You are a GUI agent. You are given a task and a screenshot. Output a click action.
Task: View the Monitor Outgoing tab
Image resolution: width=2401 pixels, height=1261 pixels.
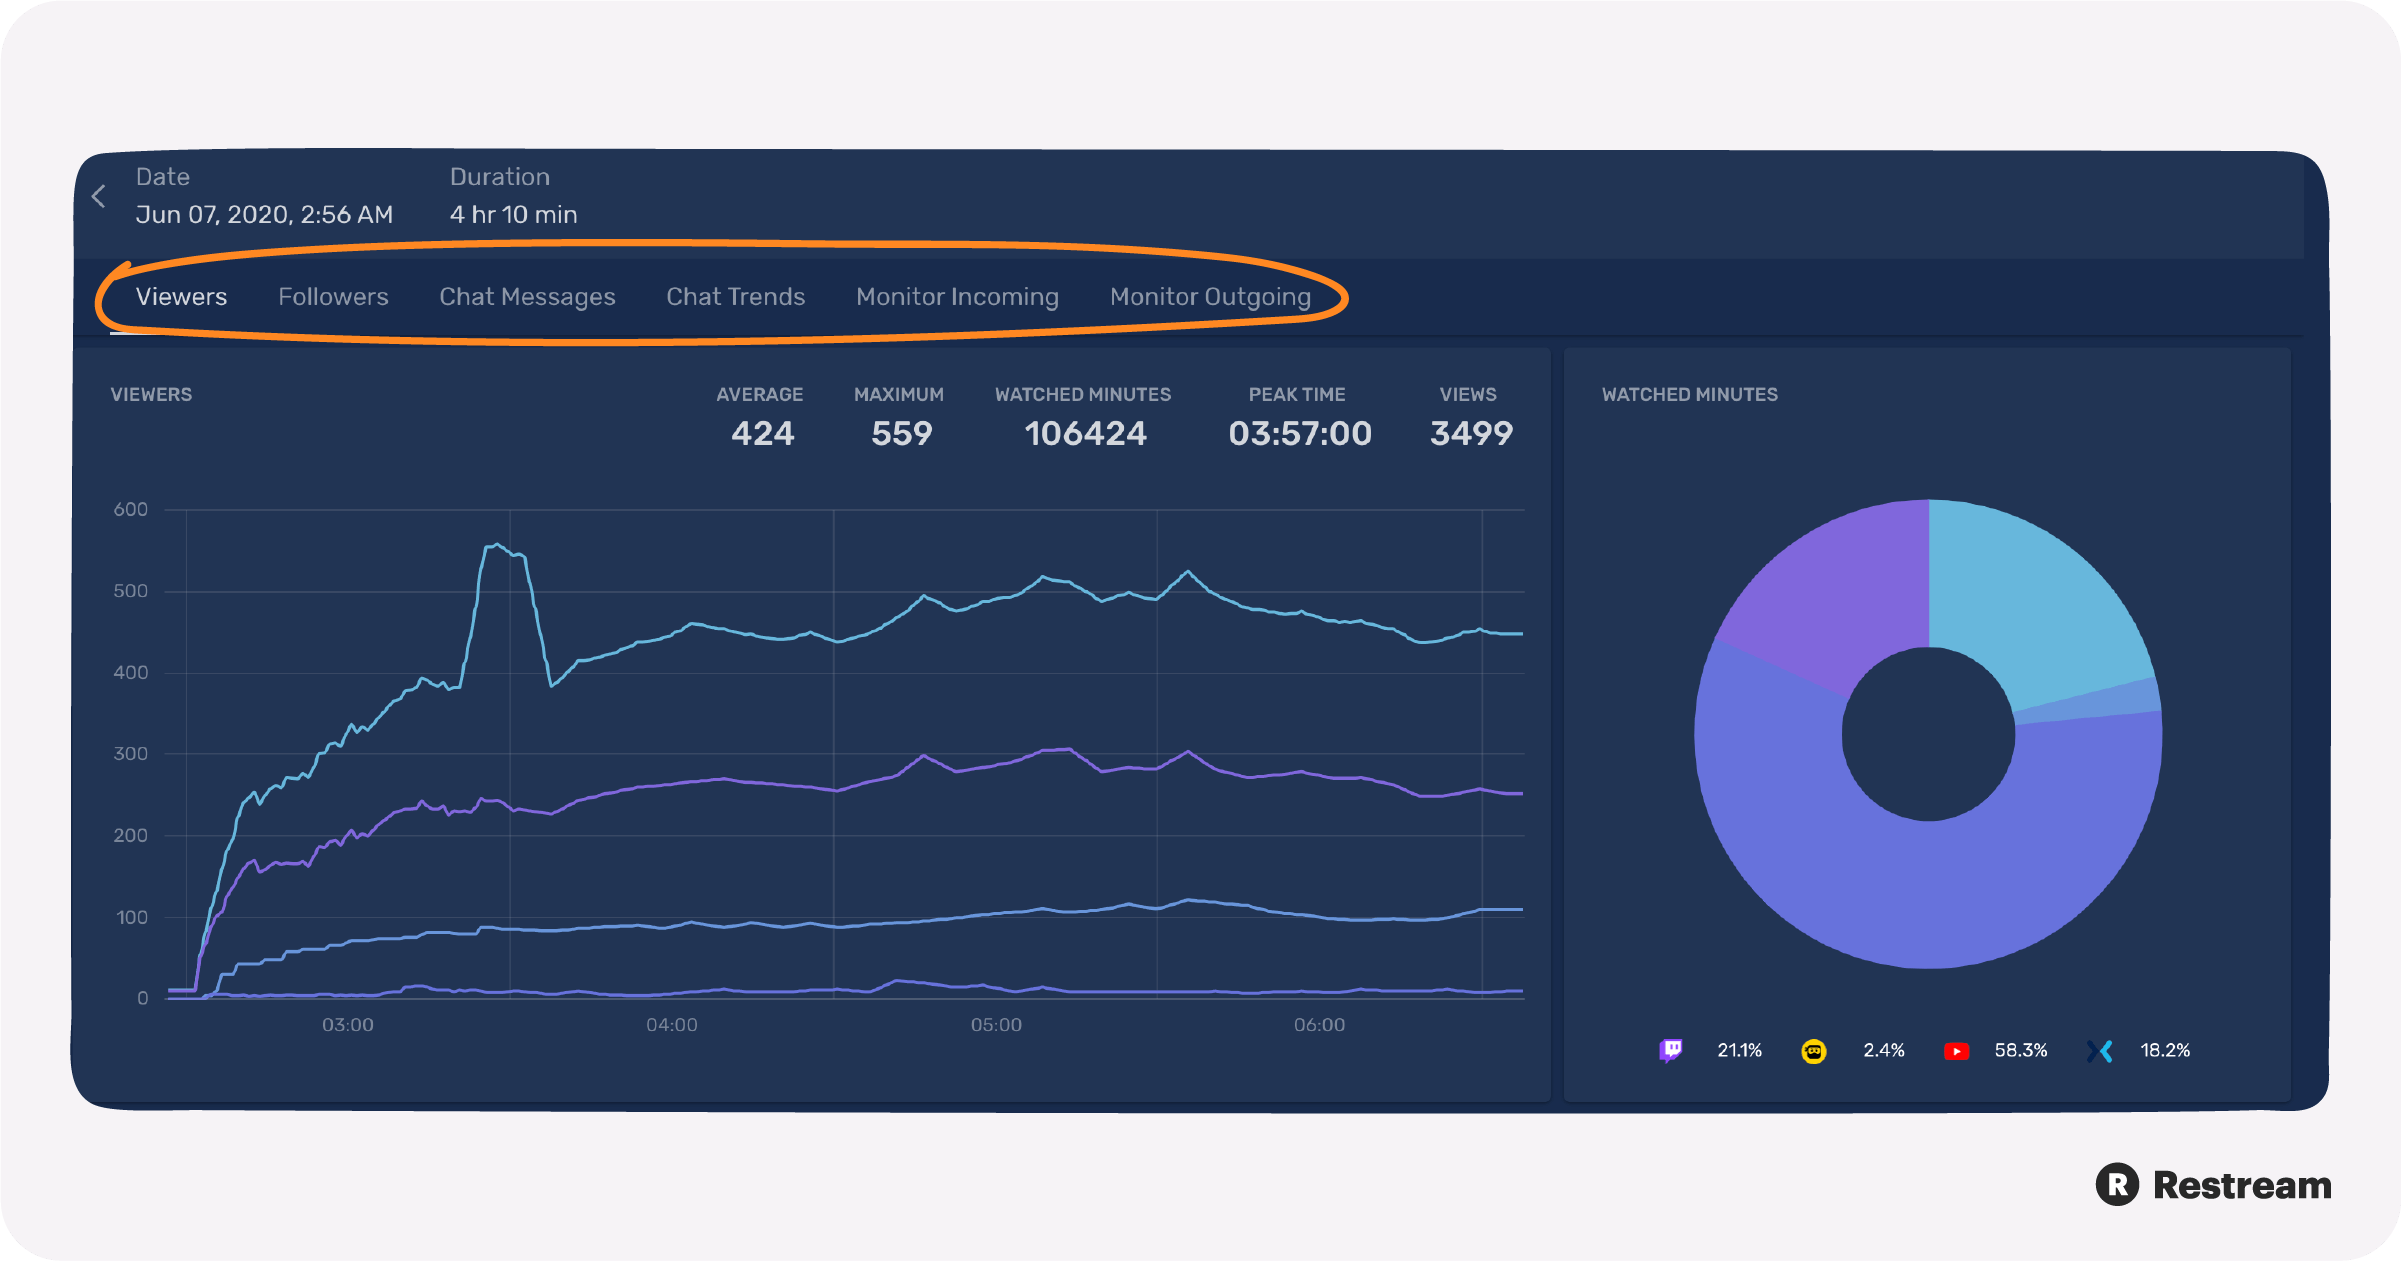(1210, 296)
